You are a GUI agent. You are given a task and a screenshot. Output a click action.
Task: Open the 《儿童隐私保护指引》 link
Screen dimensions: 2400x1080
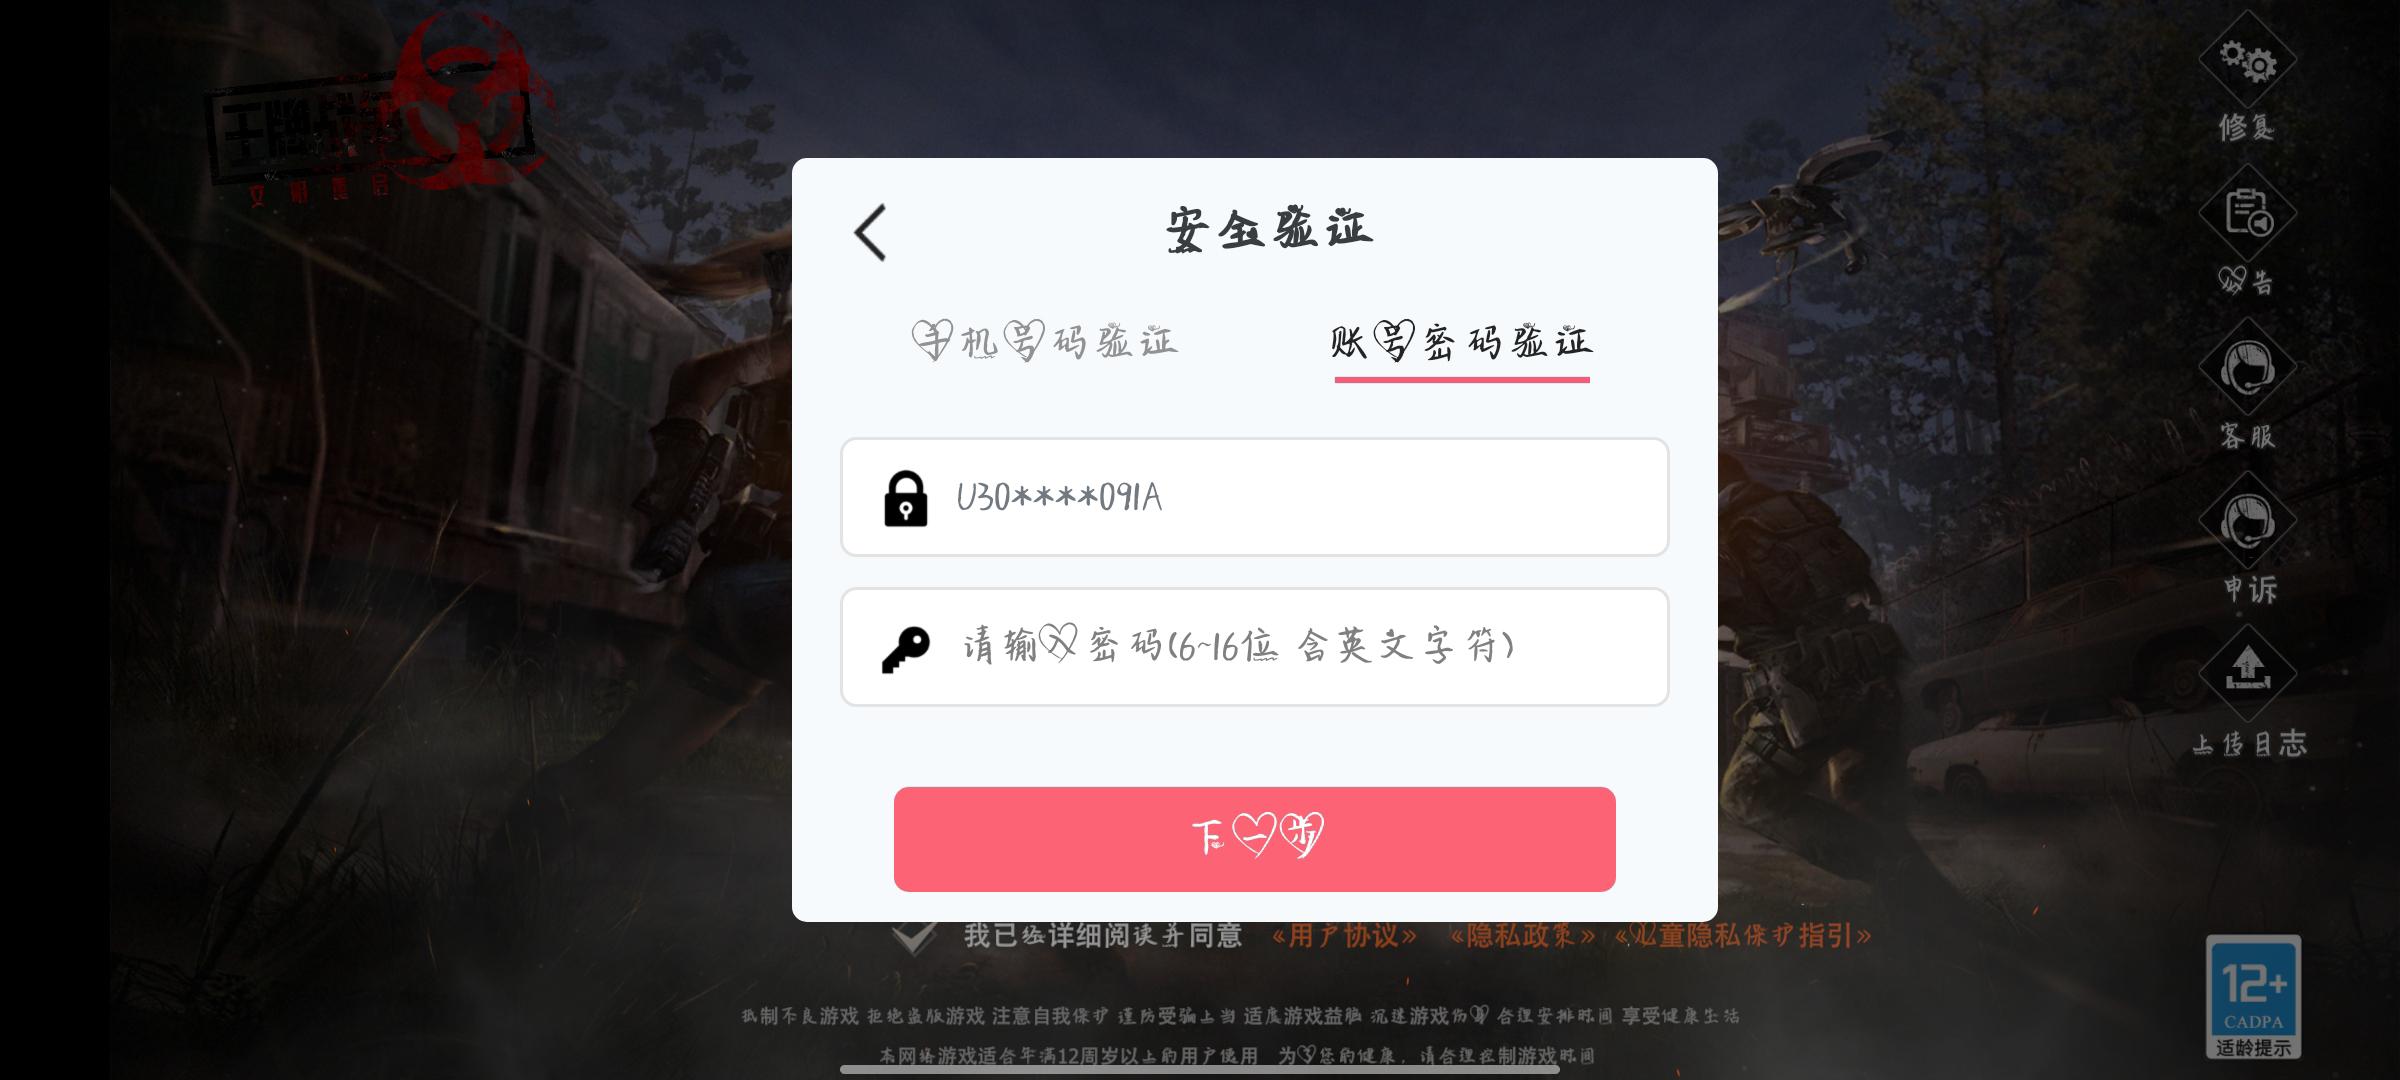1743,935
